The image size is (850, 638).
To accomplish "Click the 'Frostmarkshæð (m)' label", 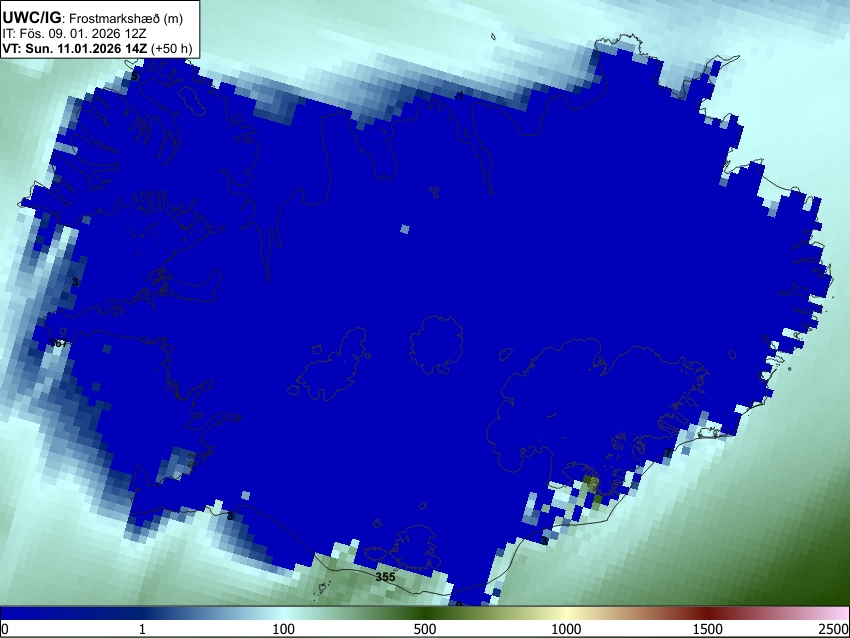I will pyautogui.click(x=126, y=18).
